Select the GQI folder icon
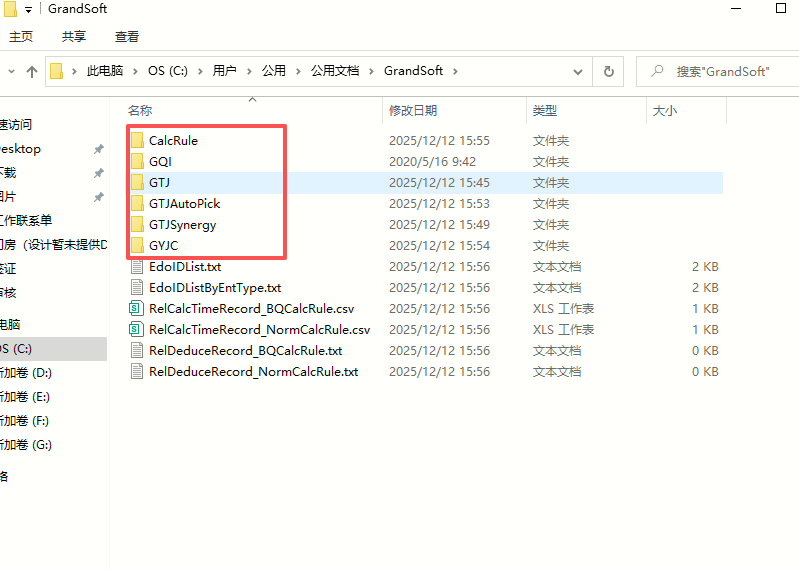The height and width of the screenshot is (570, 799). pyautogui.click(x=137, y=161)
